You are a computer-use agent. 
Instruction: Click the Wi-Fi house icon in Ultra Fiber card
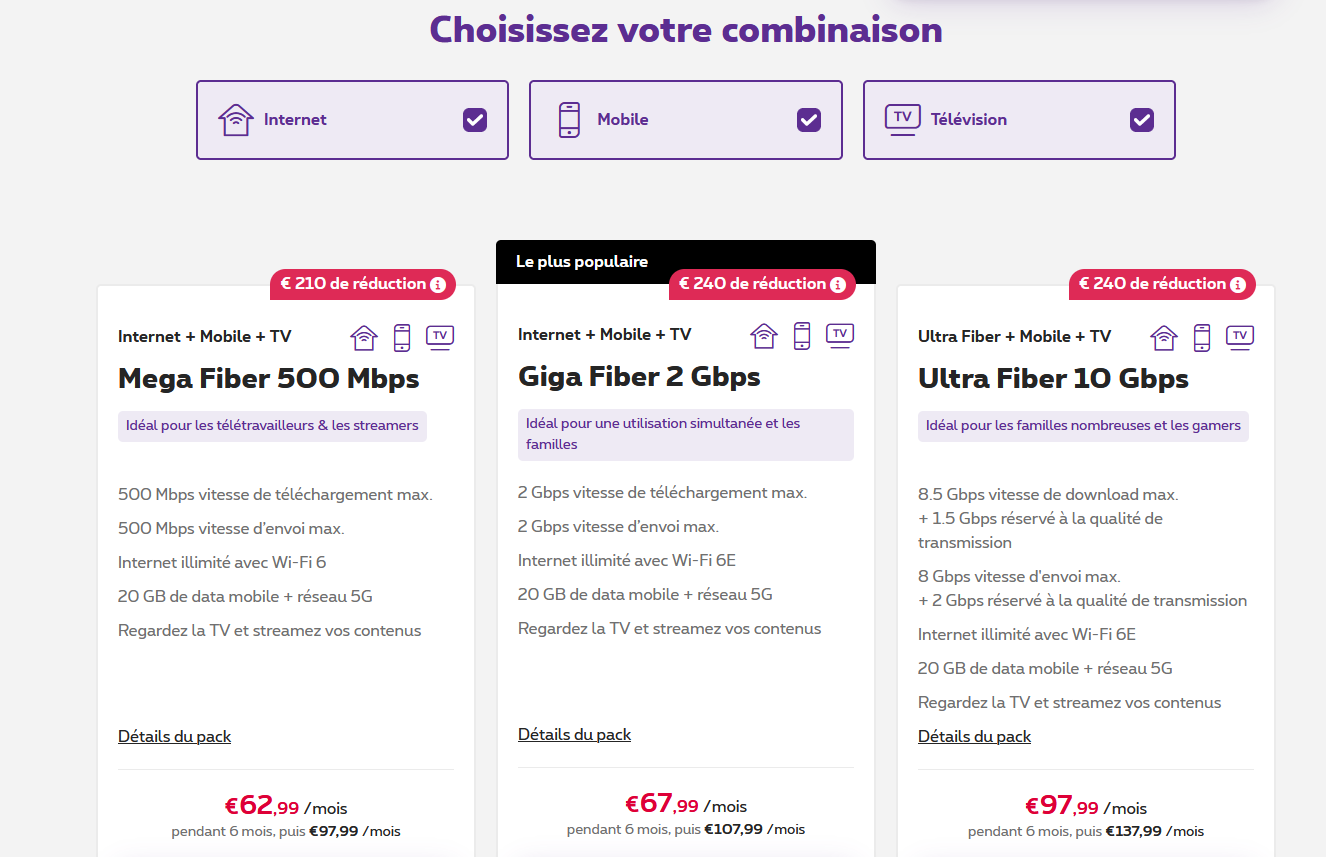click(1164, 338)
